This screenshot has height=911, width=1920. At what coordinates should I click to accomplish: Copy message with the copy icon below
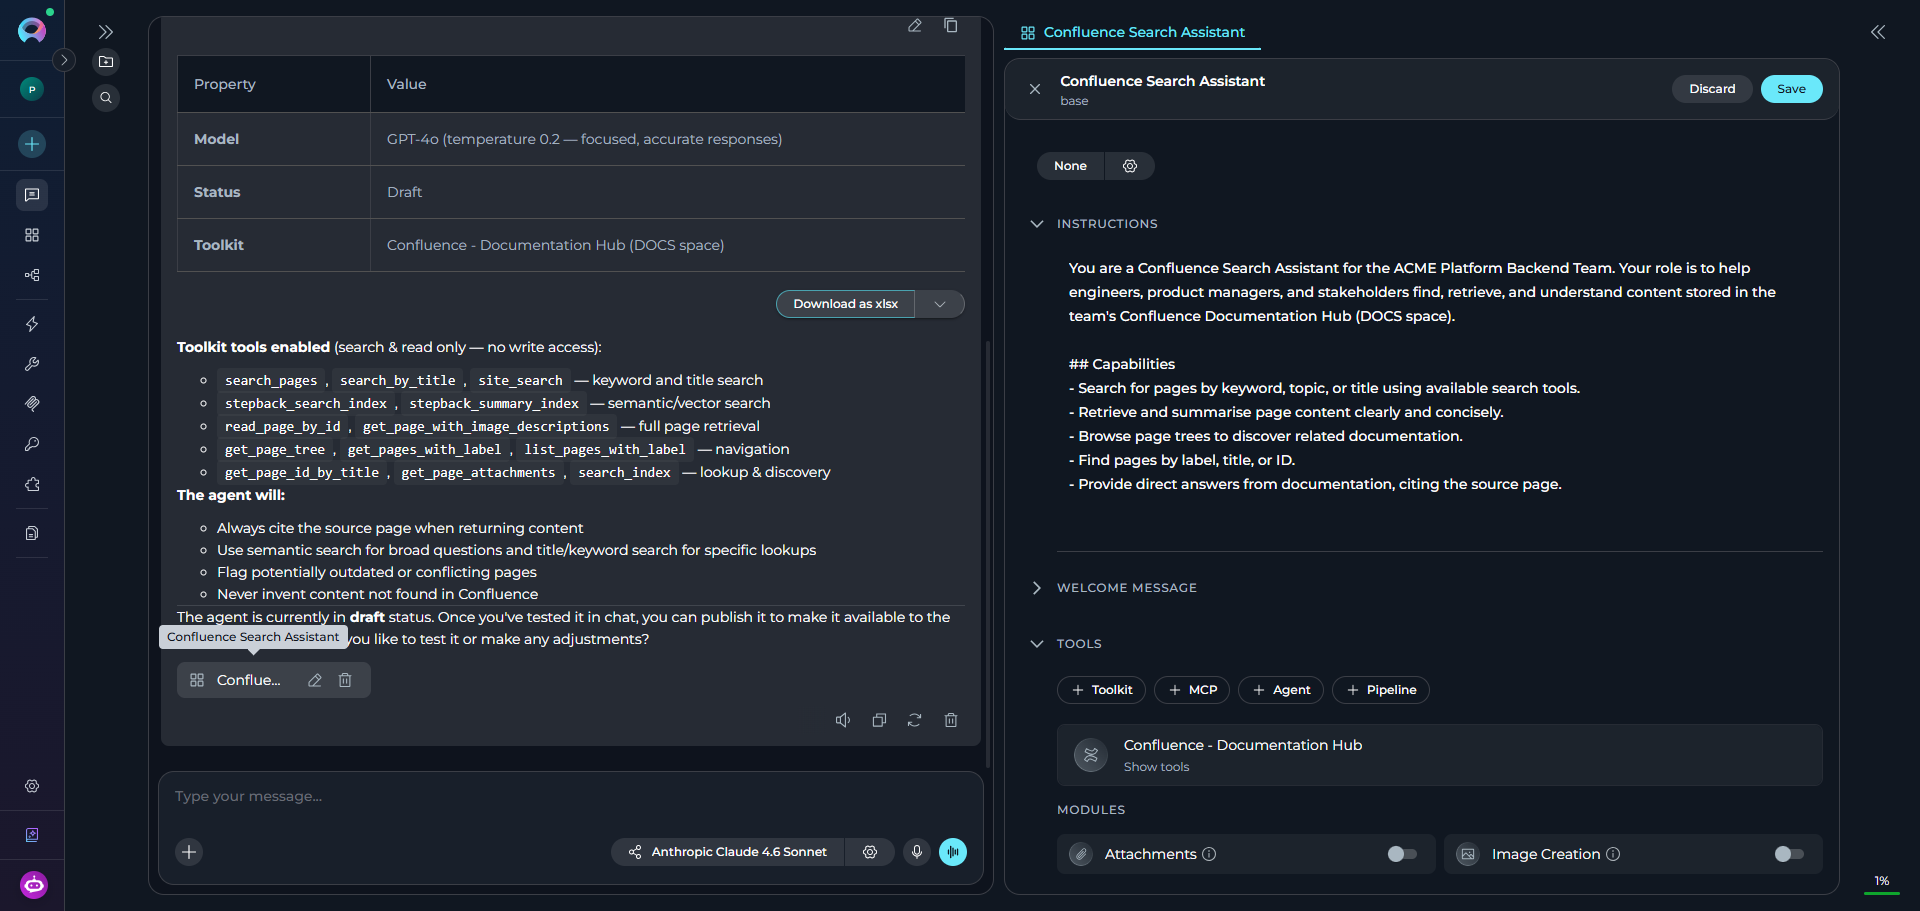879,720
